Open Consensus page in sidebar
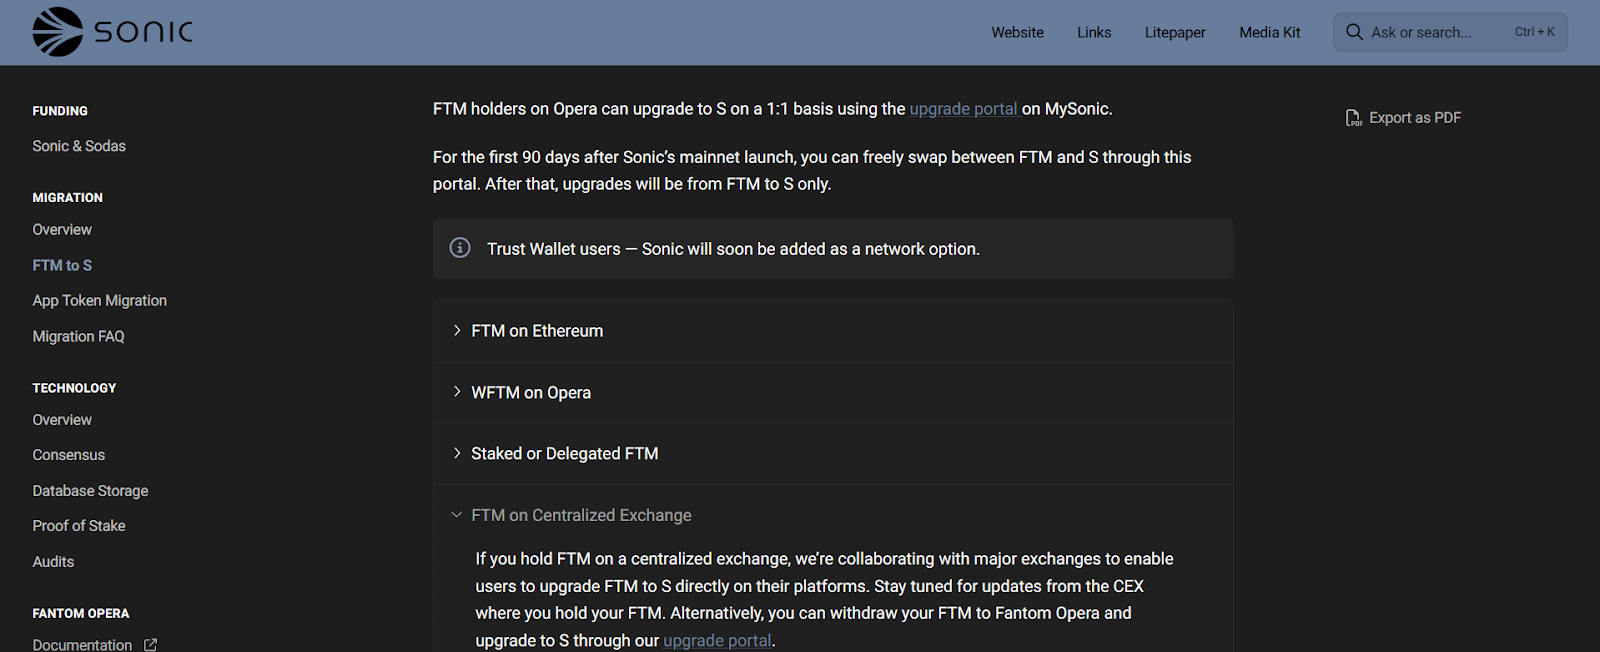The width and height of the screenshot is (1600, 652). pos(68,455)
